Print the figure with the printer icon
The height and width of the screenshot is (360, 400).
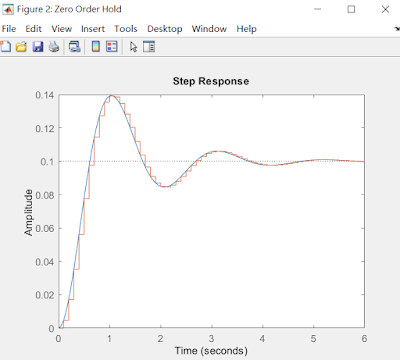pos(54,47)
